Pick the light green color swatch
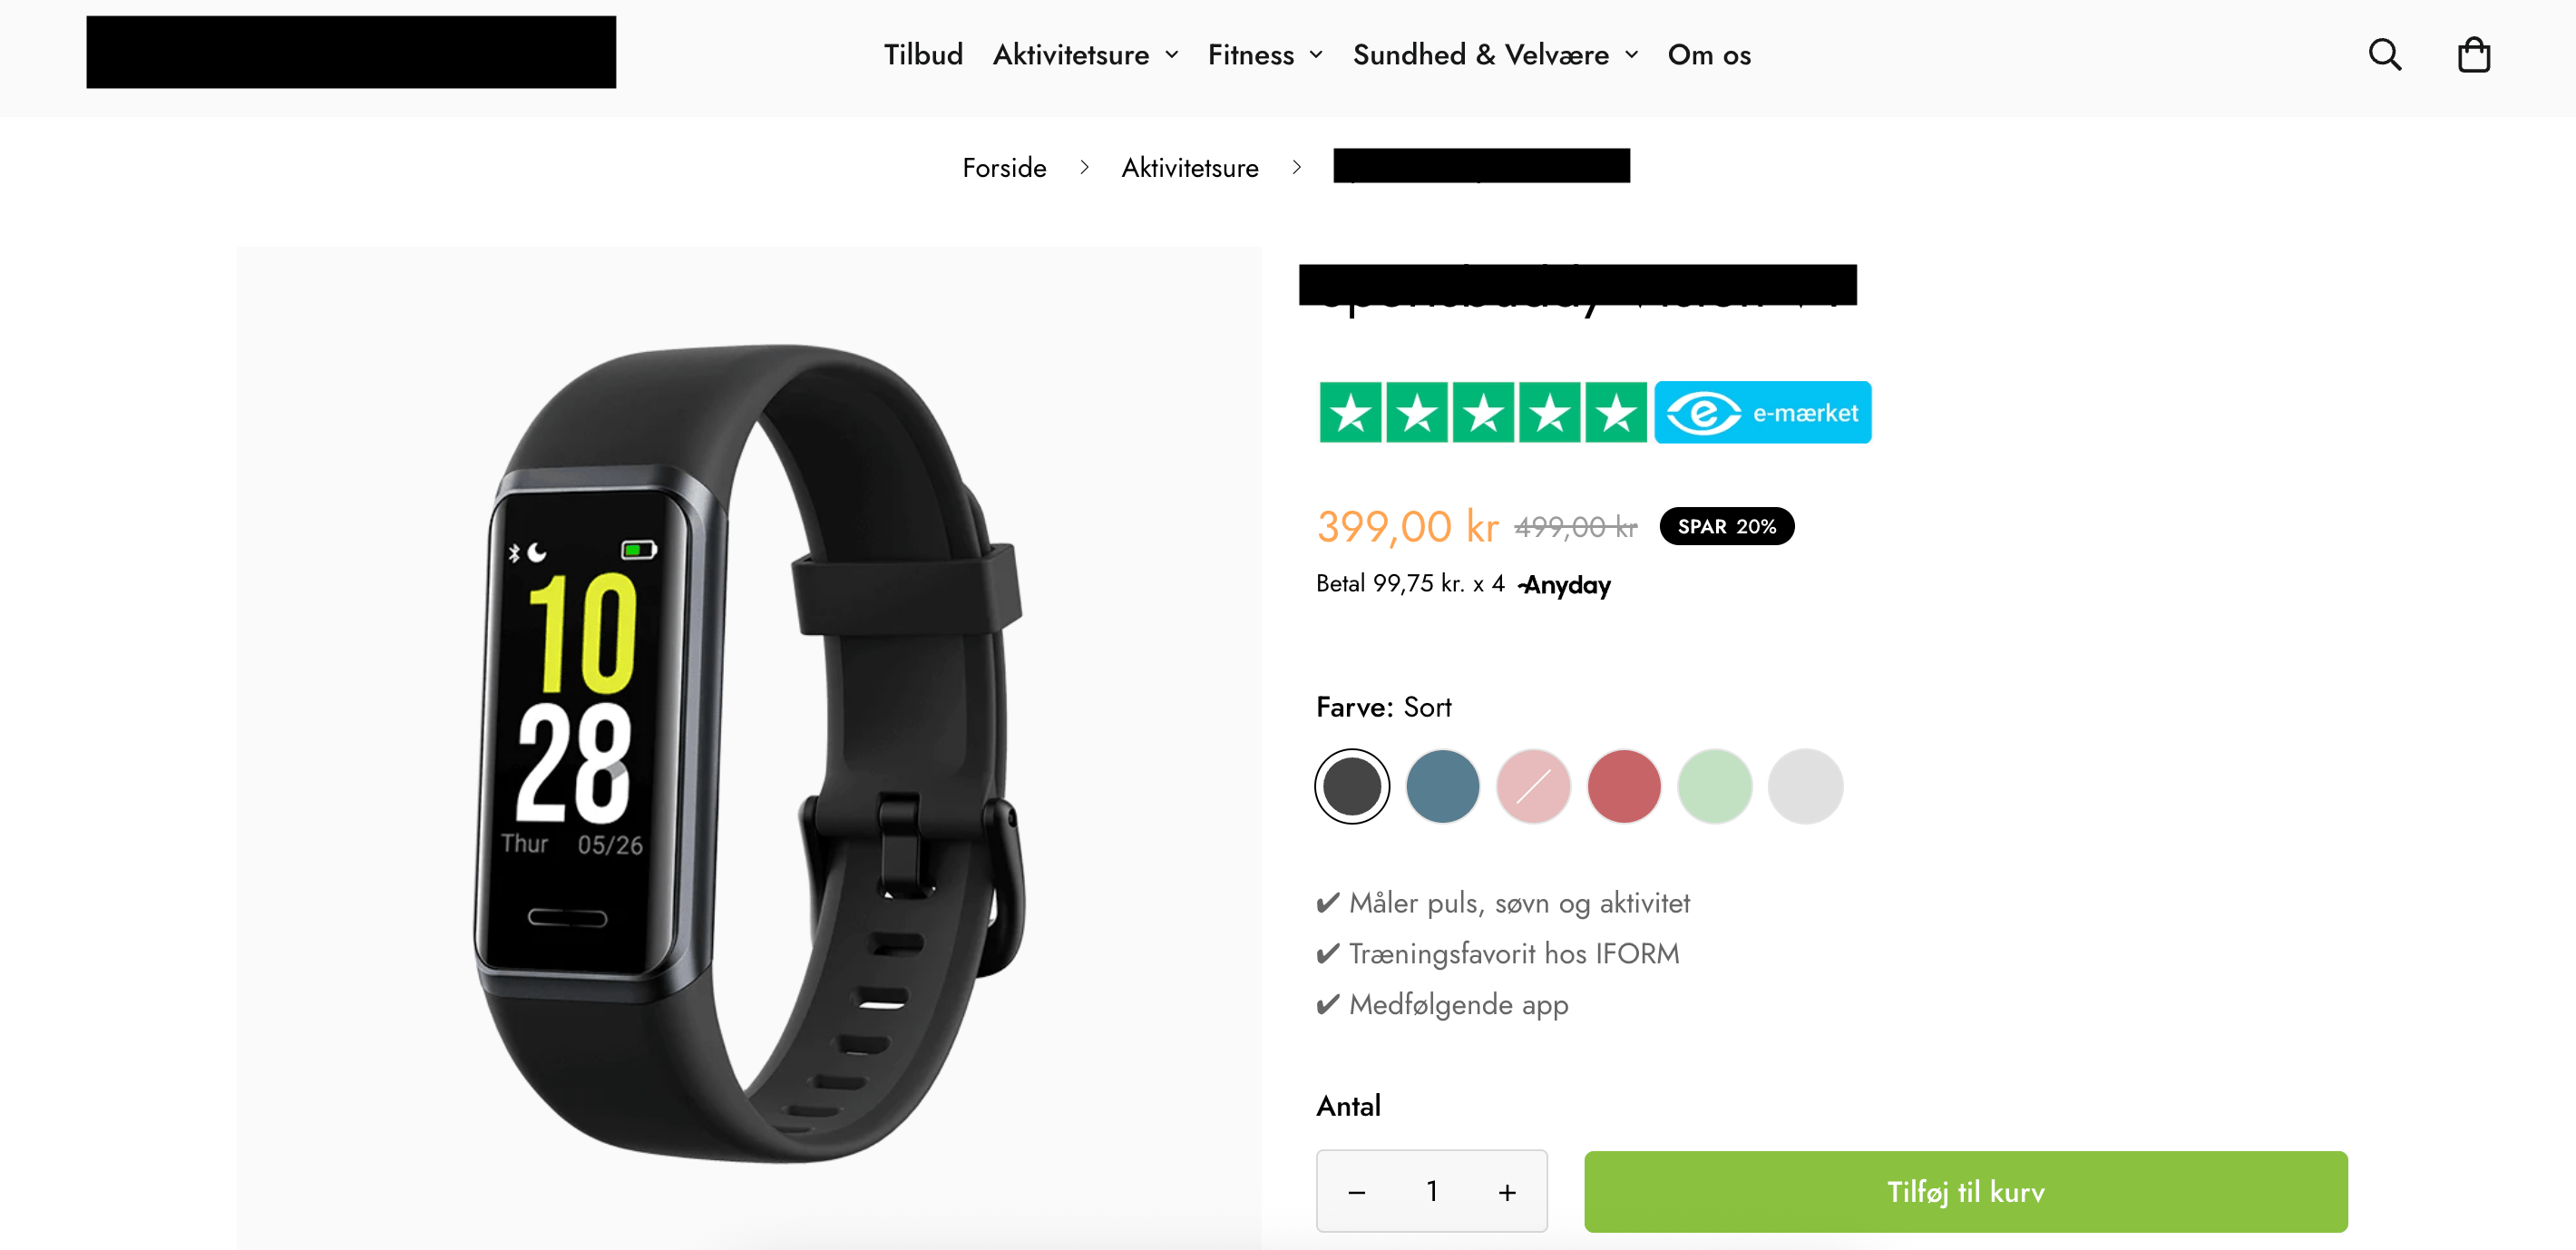This screenshot has height=1250, width=2576. [x=1714, y=786]
